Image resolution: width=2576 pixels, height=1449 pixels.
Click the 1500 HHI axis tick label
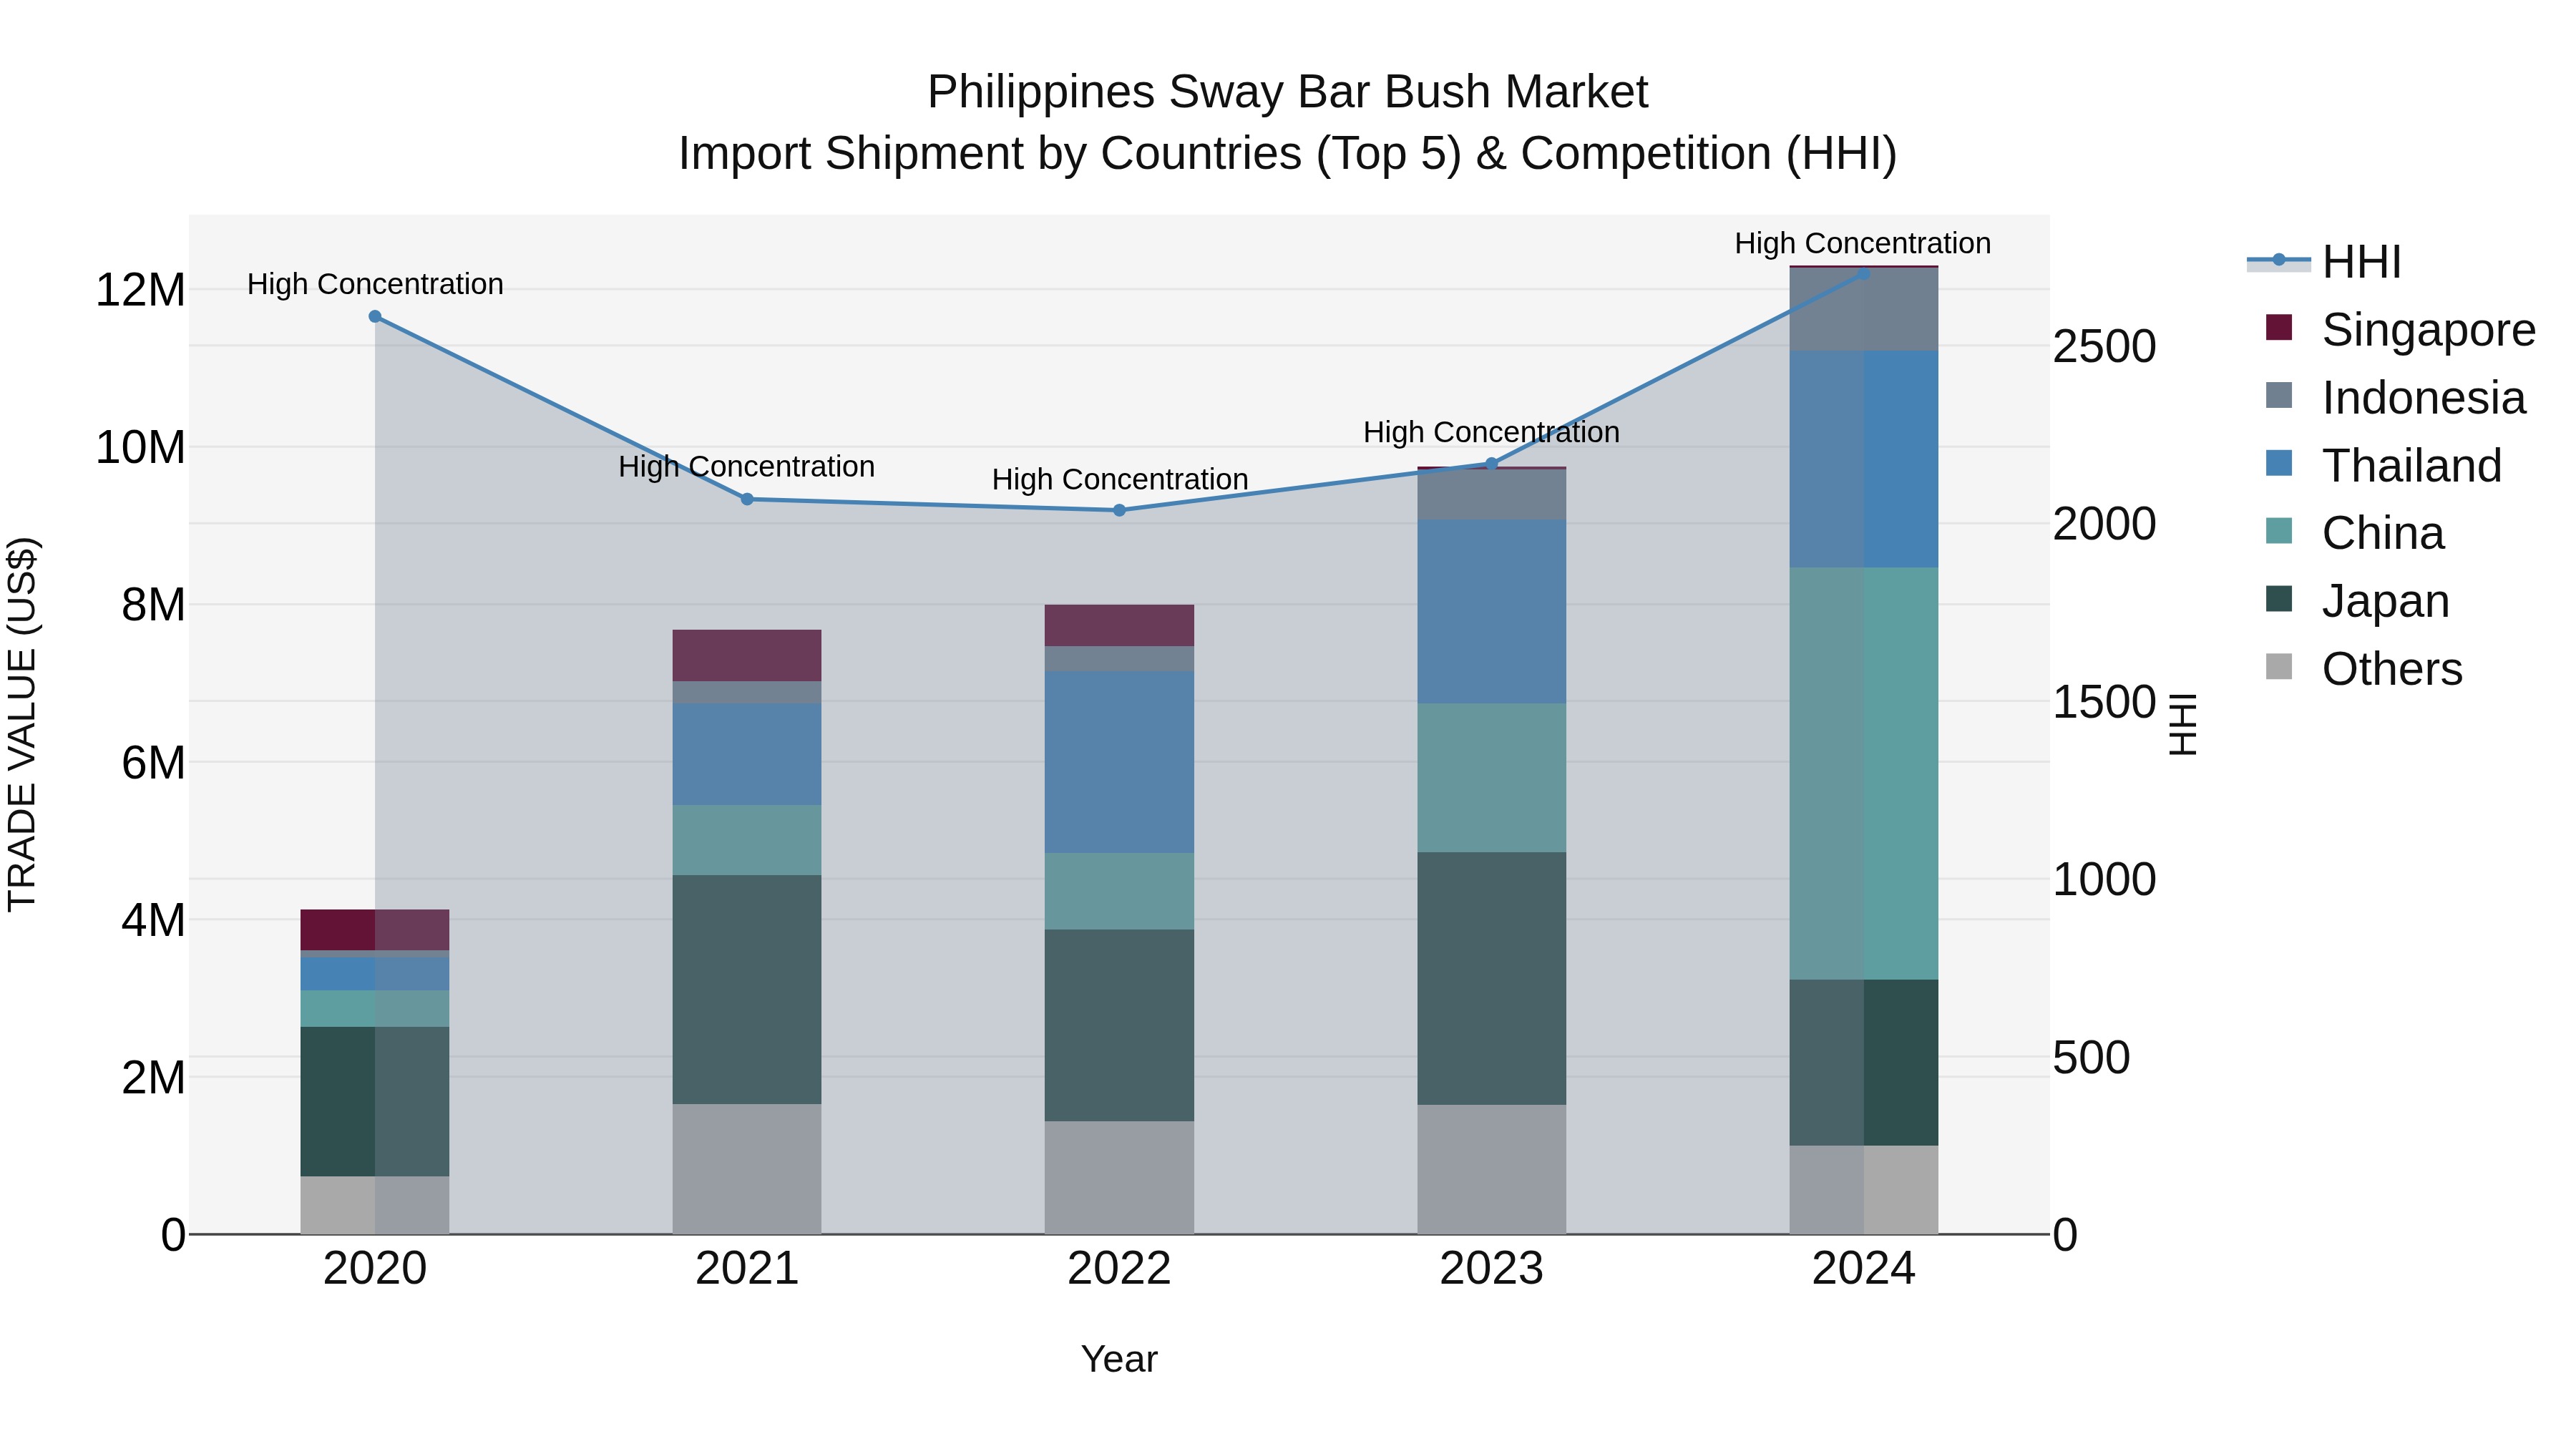point(2104,702)
